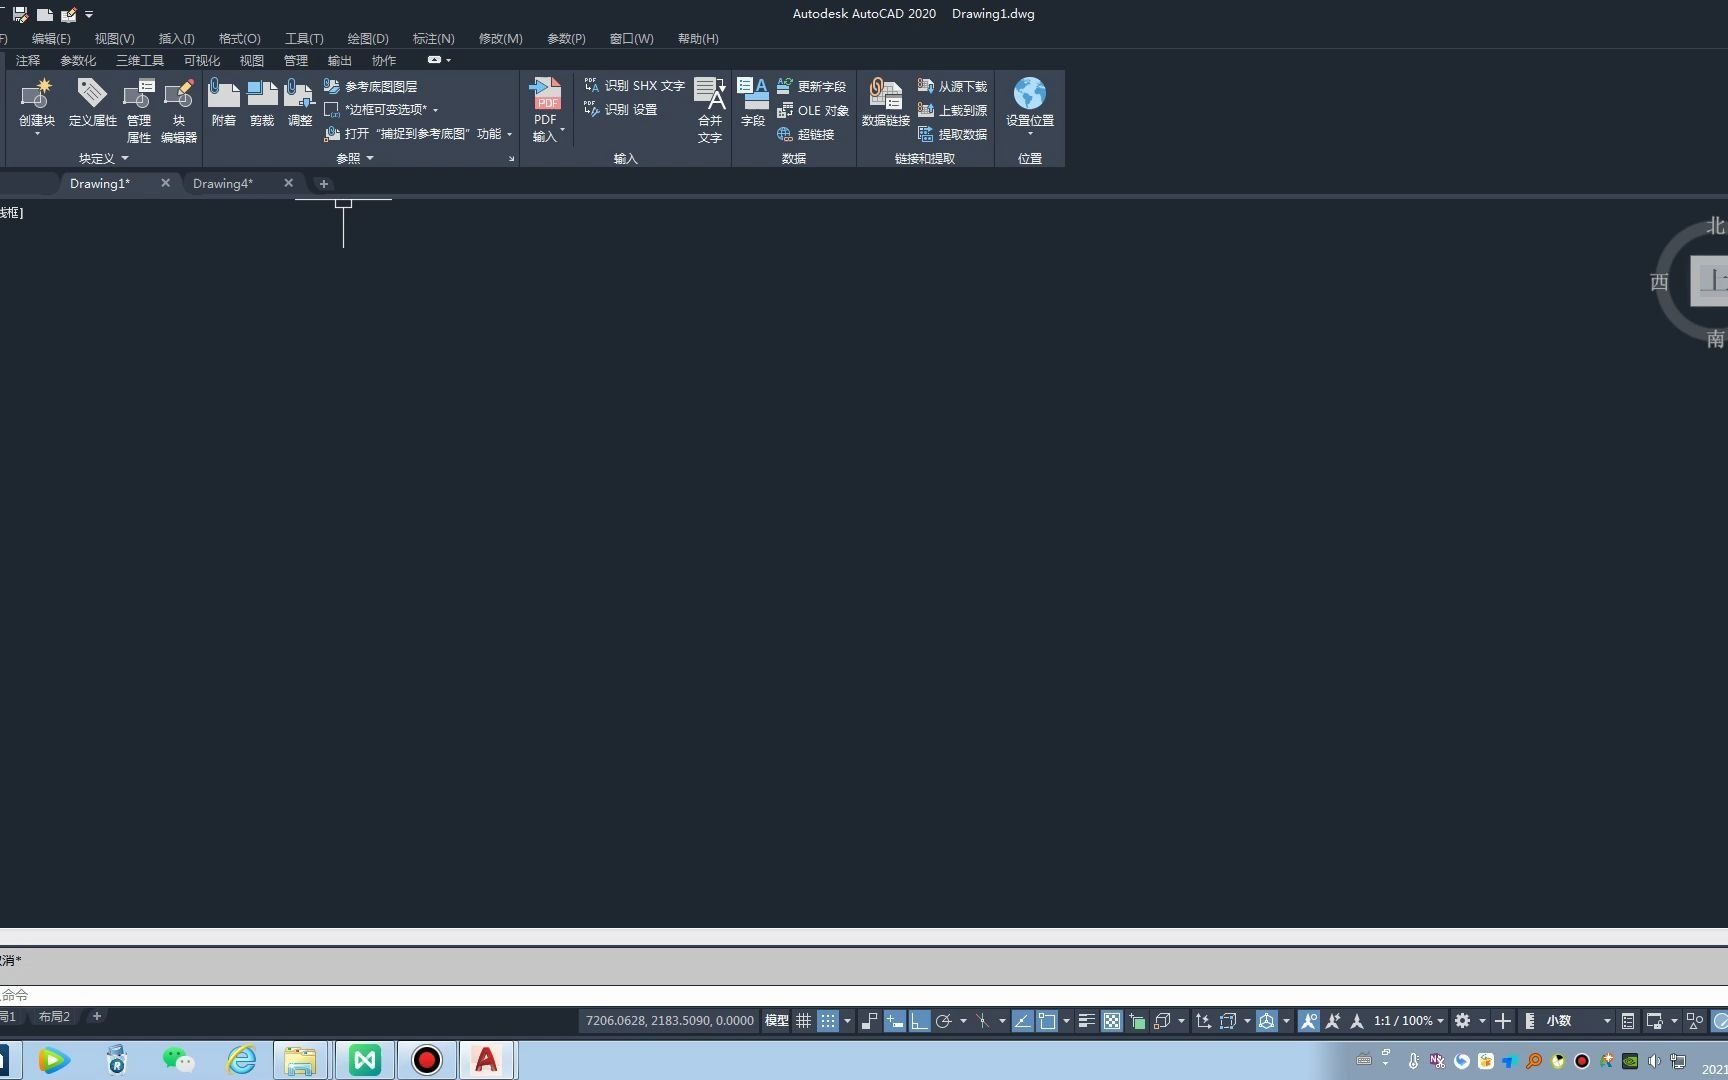Toggle 2D object snap in status bar
Screen dimensions: 1728x1080
coord(1047,1021)
